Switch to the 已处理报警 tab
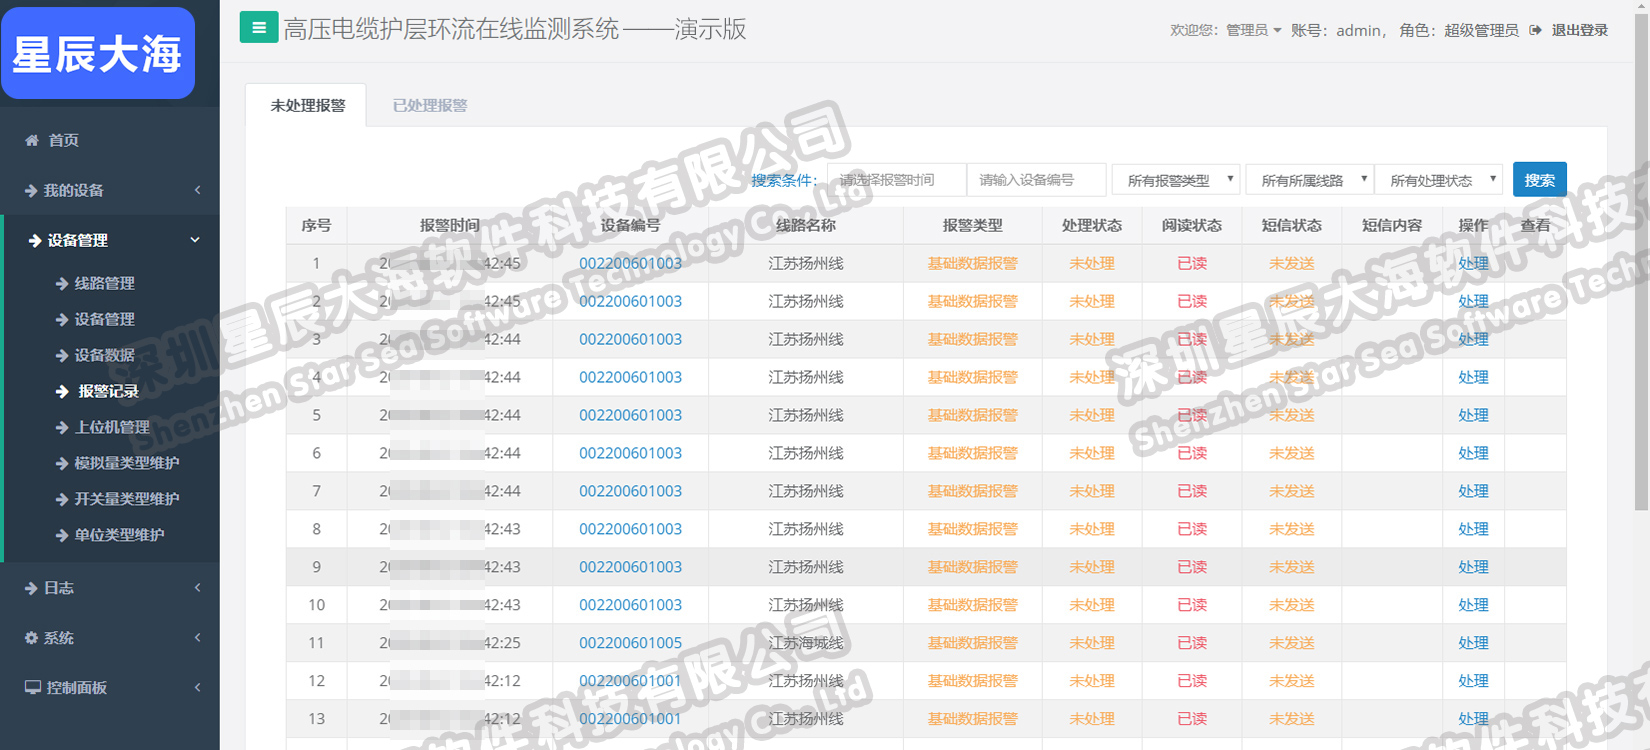 [x=430, y=105]
